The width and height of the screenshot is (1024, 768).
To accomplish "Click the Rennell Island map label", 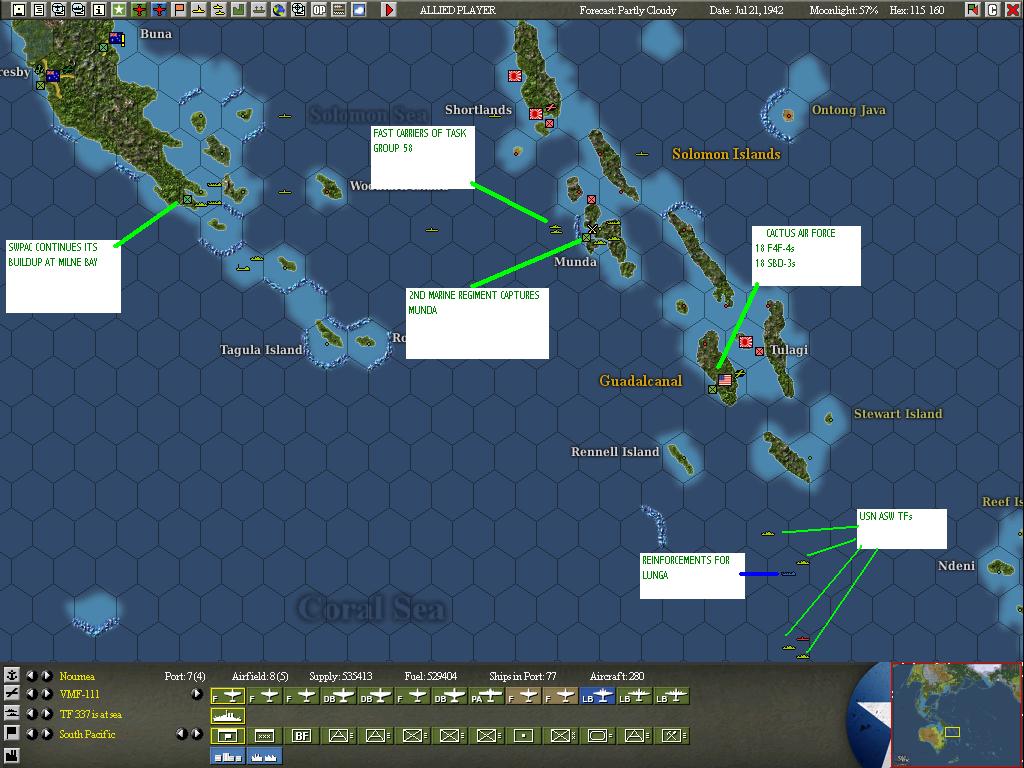I will coord(615,452).
